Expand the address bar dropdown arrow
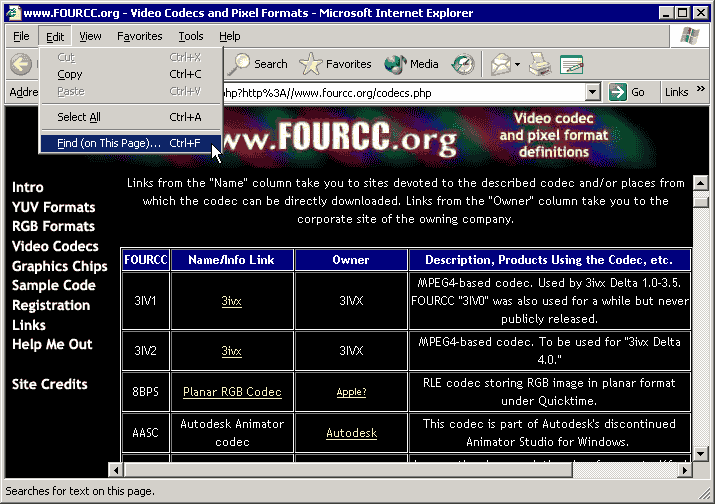Image resolution: width=715 pixels, height=504 pixels. (x=592, y=92)
